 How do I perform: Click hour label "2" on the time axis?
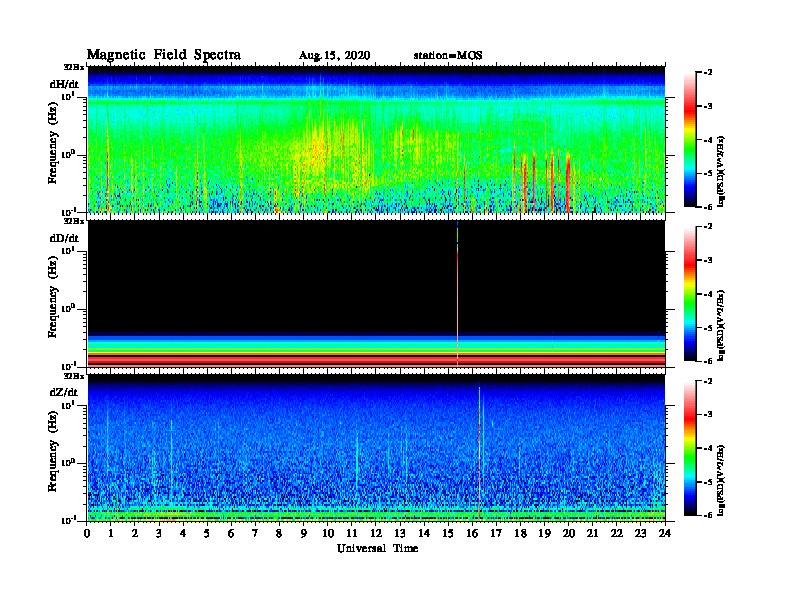[x=135, y=533]
